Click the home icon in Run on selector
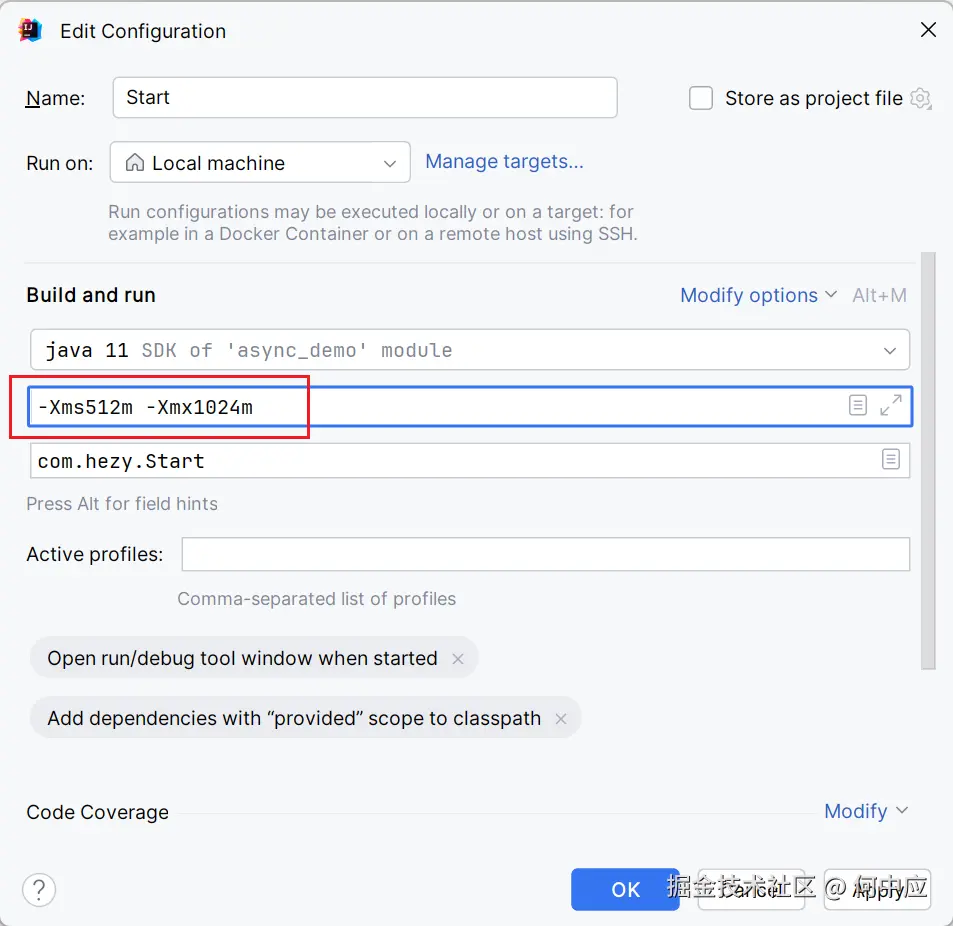Image resolution: width=953 pixels, height=926 pixels. (x=134, y=163)
